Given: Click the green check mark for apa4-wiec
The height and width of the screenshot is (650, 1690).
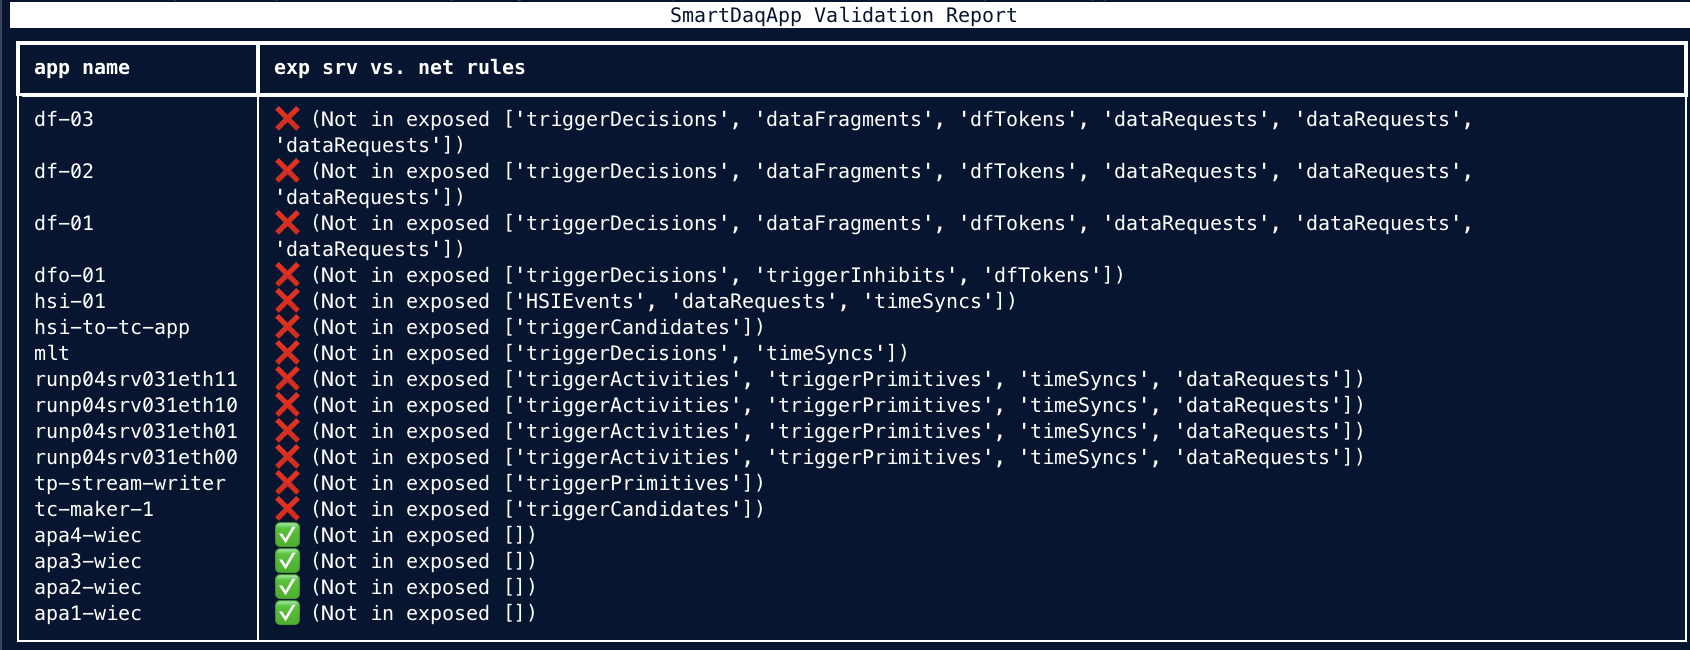Looking at the screenshot, I should point(287,535).
